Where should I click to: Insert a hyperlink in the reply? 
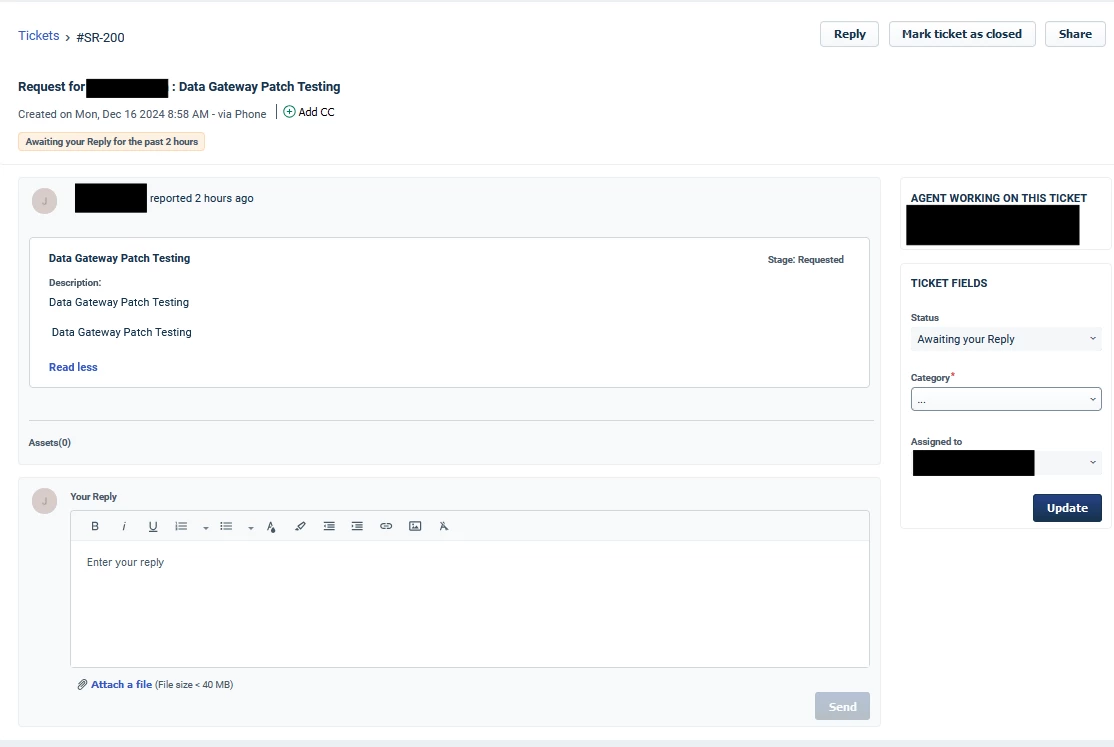[386, 526]
